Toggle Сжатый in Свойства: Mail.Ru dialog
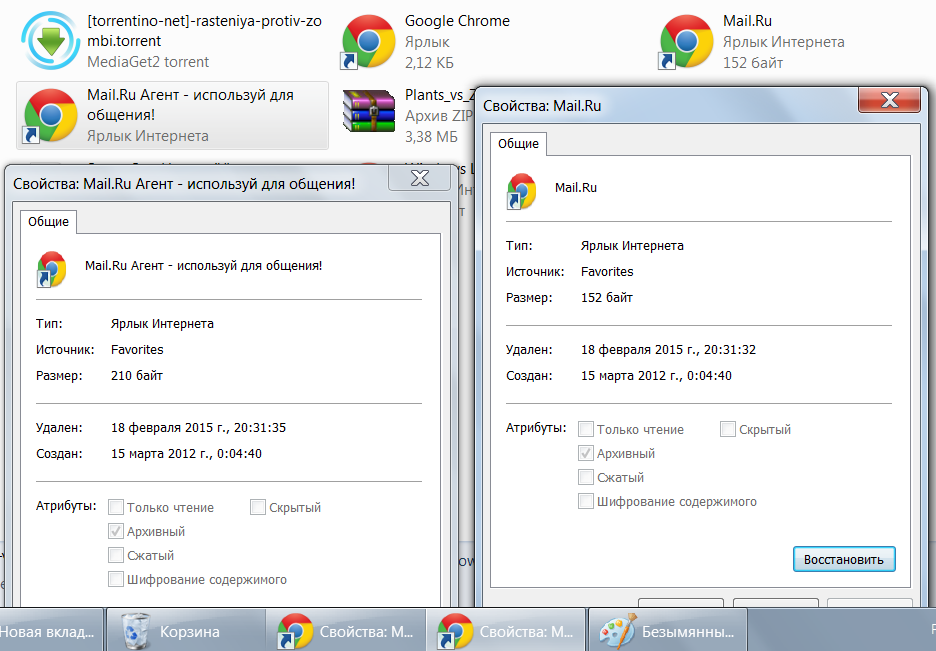Screen dimensions: 936x651 tap(586, 477)
